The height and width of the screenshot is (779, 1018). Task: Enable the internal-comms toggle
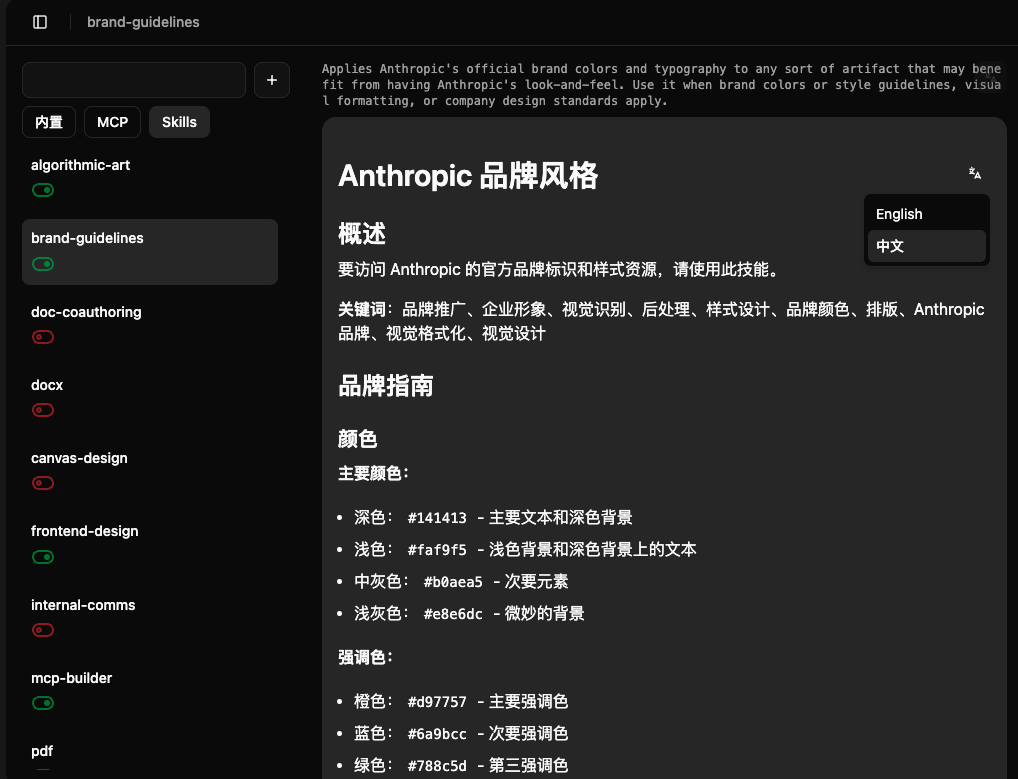(x=43, y=630)
